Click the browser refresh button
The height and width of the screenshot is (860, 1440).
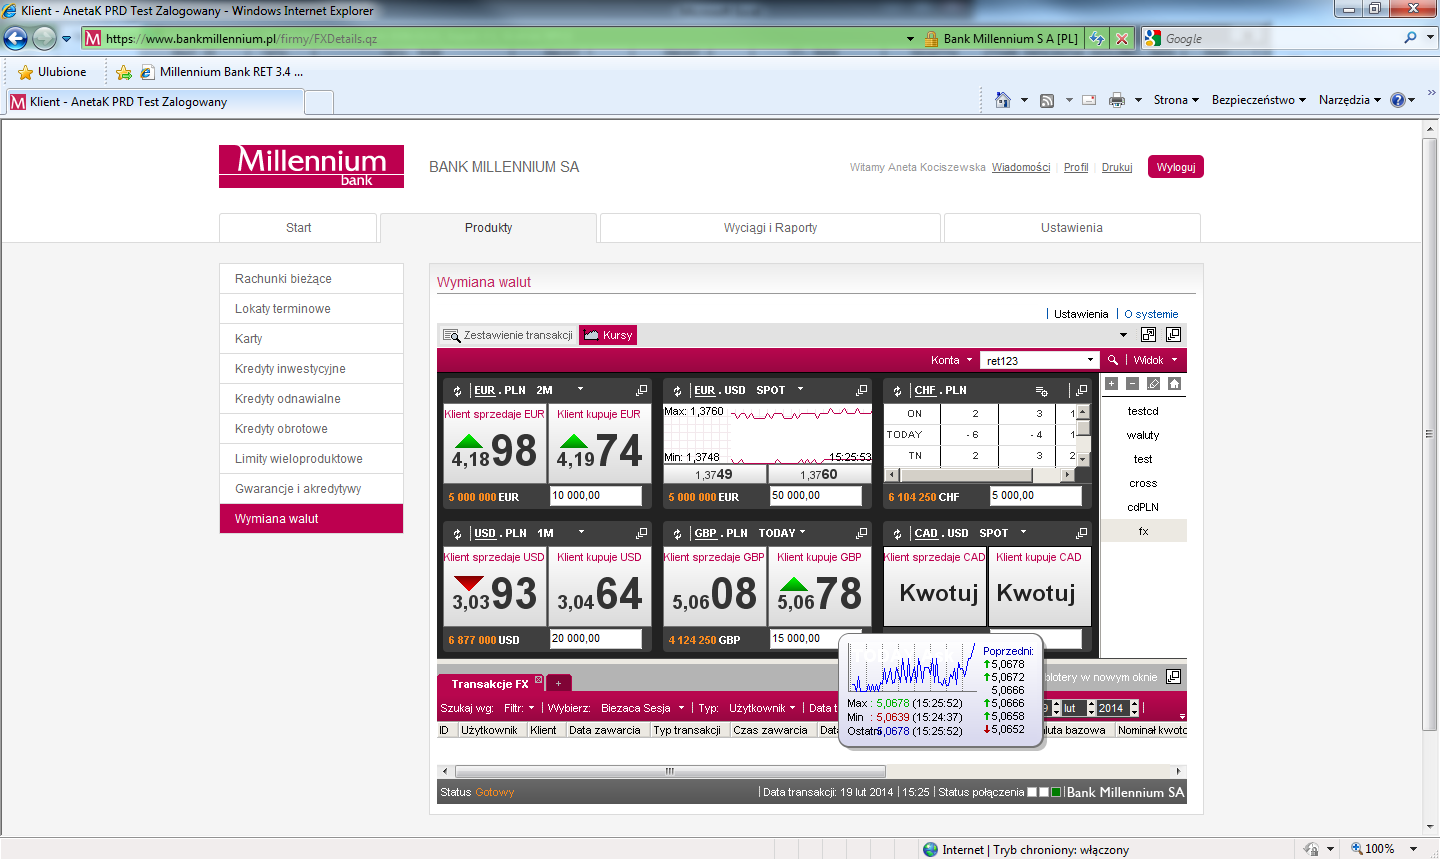pyautogui.click(x=1098, y=39)
